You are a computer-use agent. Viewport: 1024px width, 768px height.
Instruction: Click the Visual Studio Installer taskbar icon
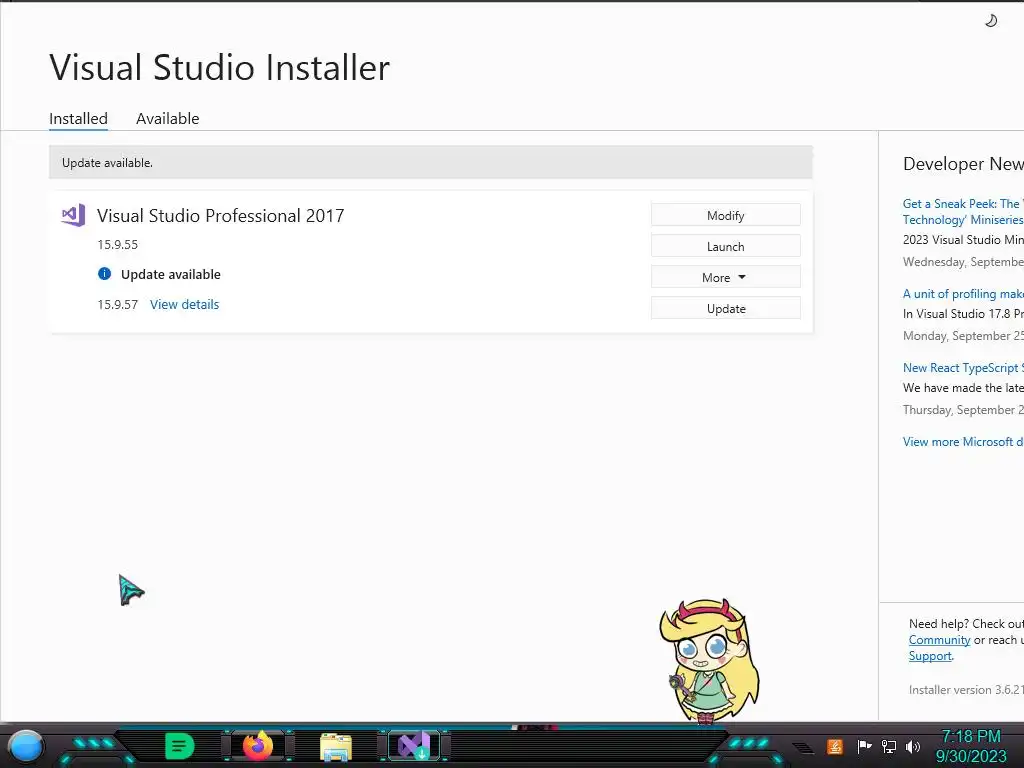(x=414, y=746)
